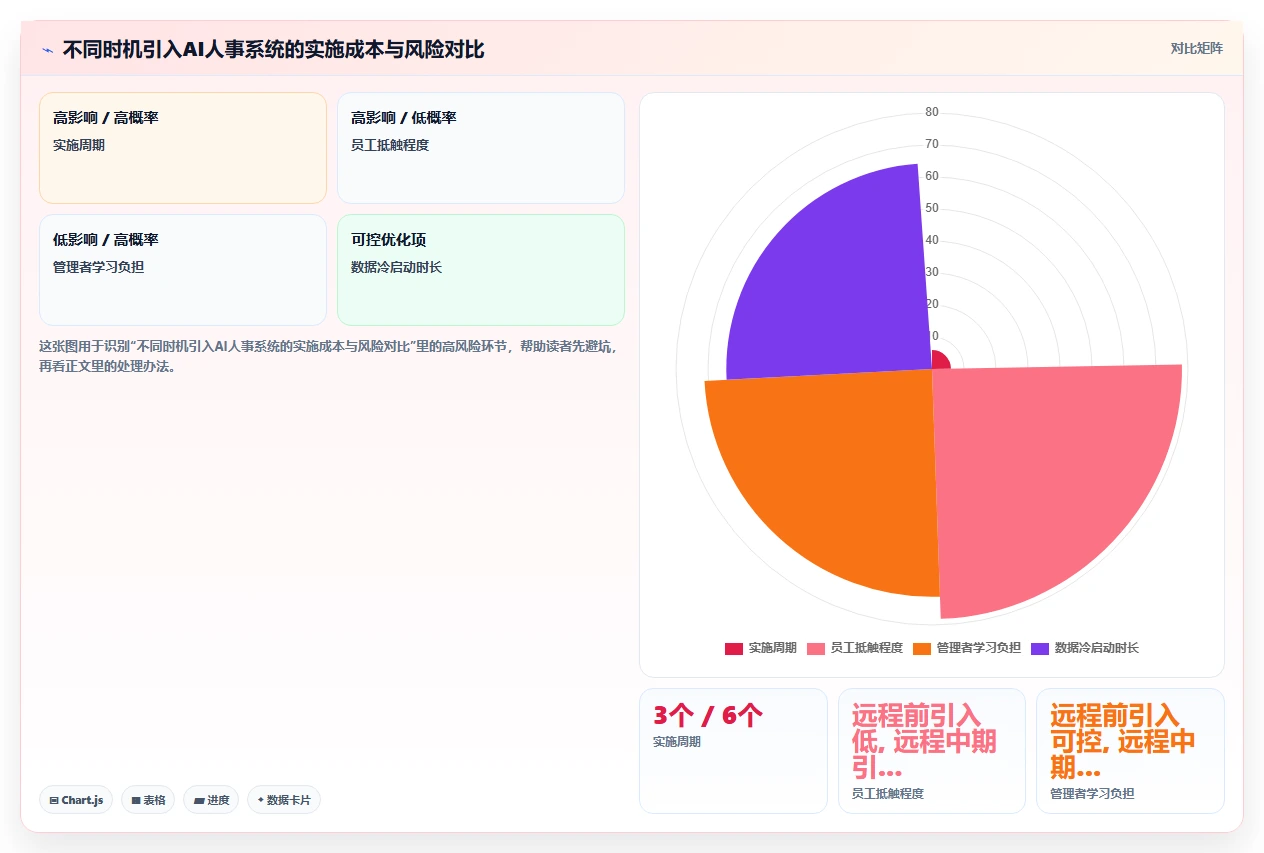
Task: Open the 员工抵触程度 data card at the bottom
Action: [x=932, y=750]
